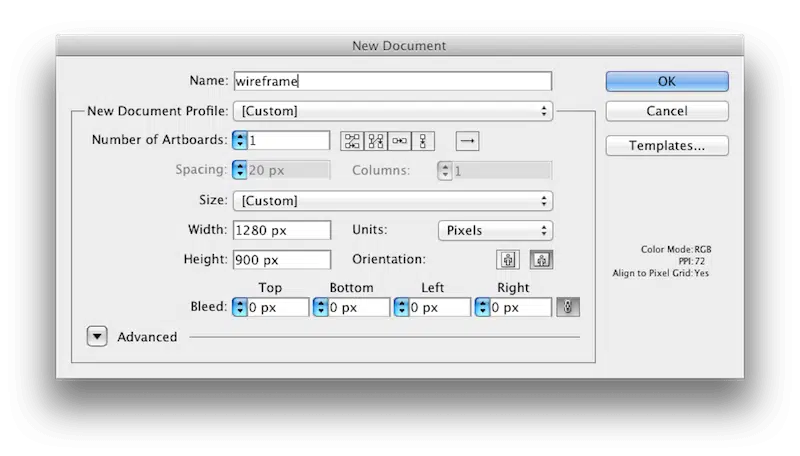Set orientation to Portrait
The image size is (800, 456).
509,260
